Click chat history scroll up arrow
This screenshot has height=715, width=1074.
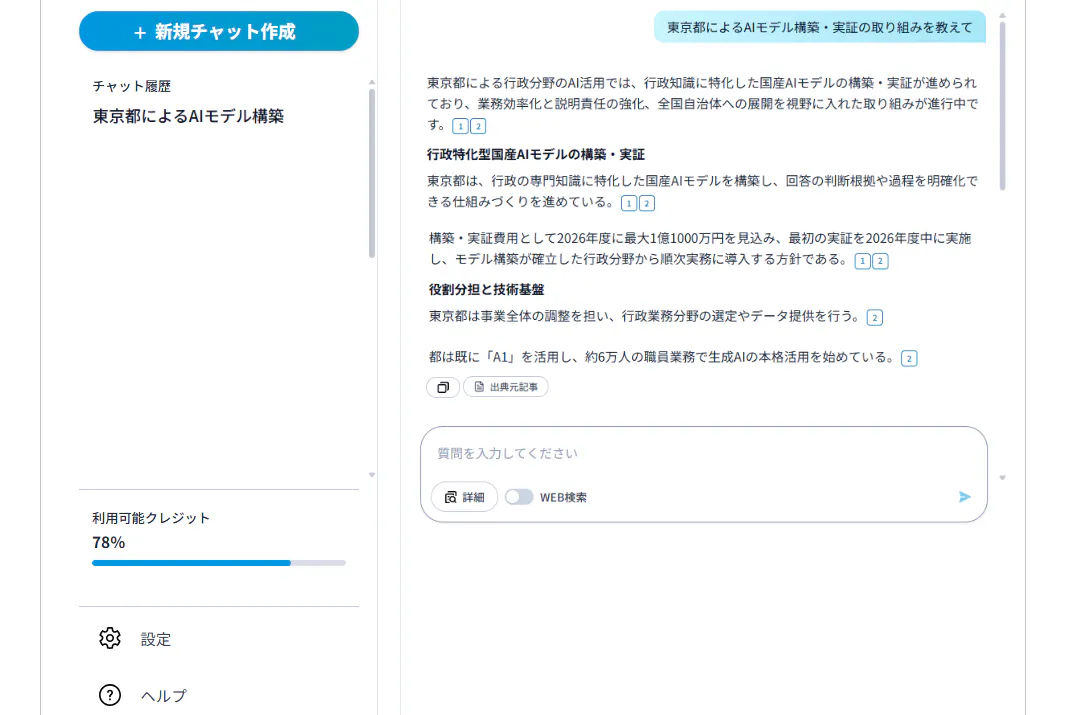[x=372, y=82]
